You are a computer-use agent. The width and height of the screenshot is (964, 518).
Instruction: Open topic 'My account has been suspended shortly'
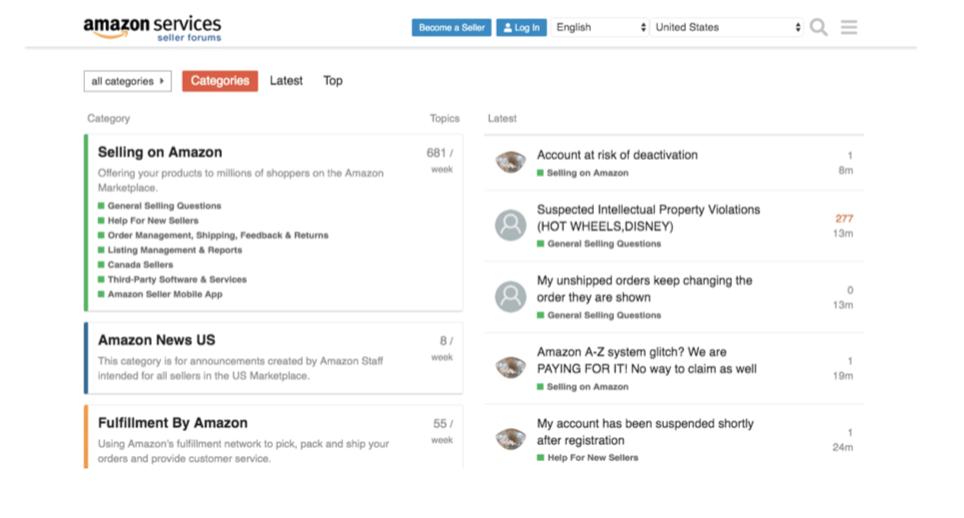click(x=645, y=432)
